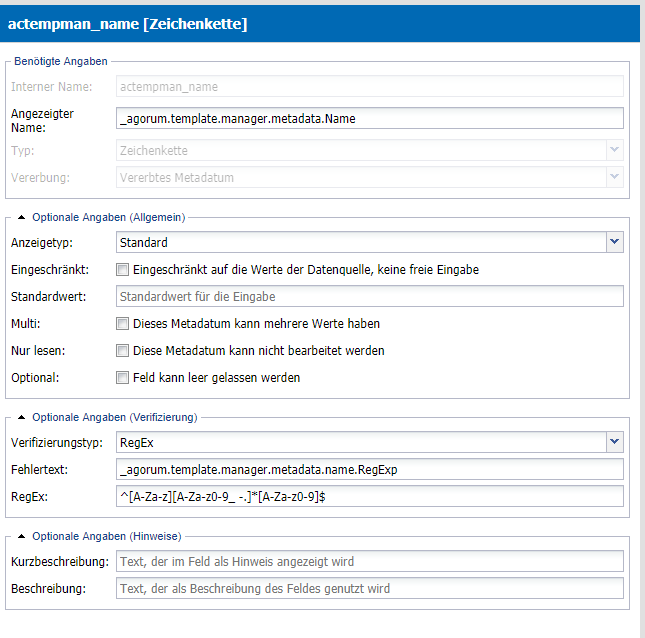This screenshot has height=638, width=645.
Task: Click into the Standardwert input field
Action: pyautogui.click(x=369, y=296)
